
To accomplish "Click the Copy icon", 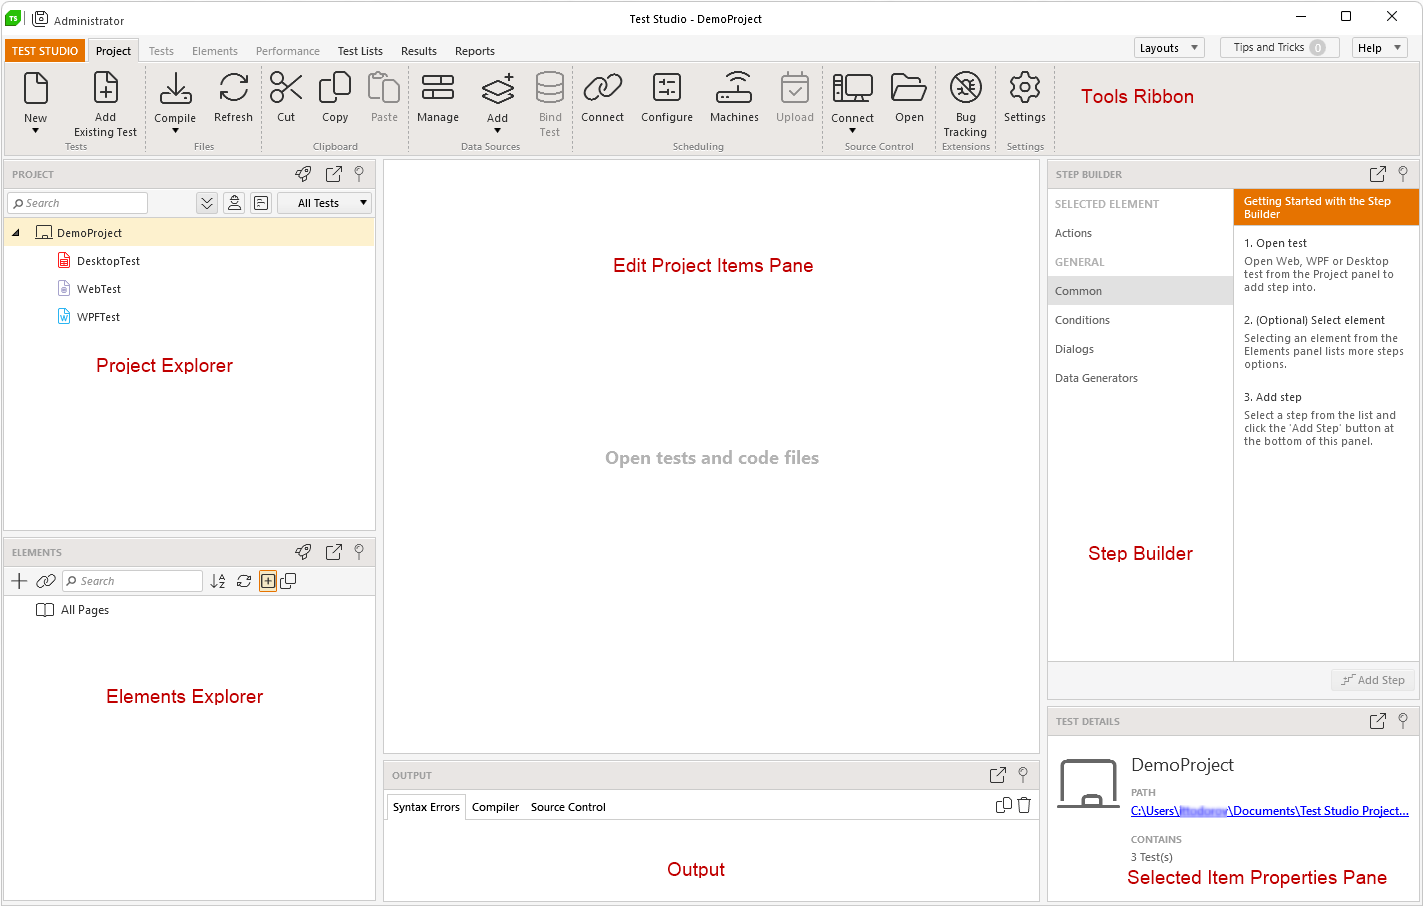I will 335,88.
